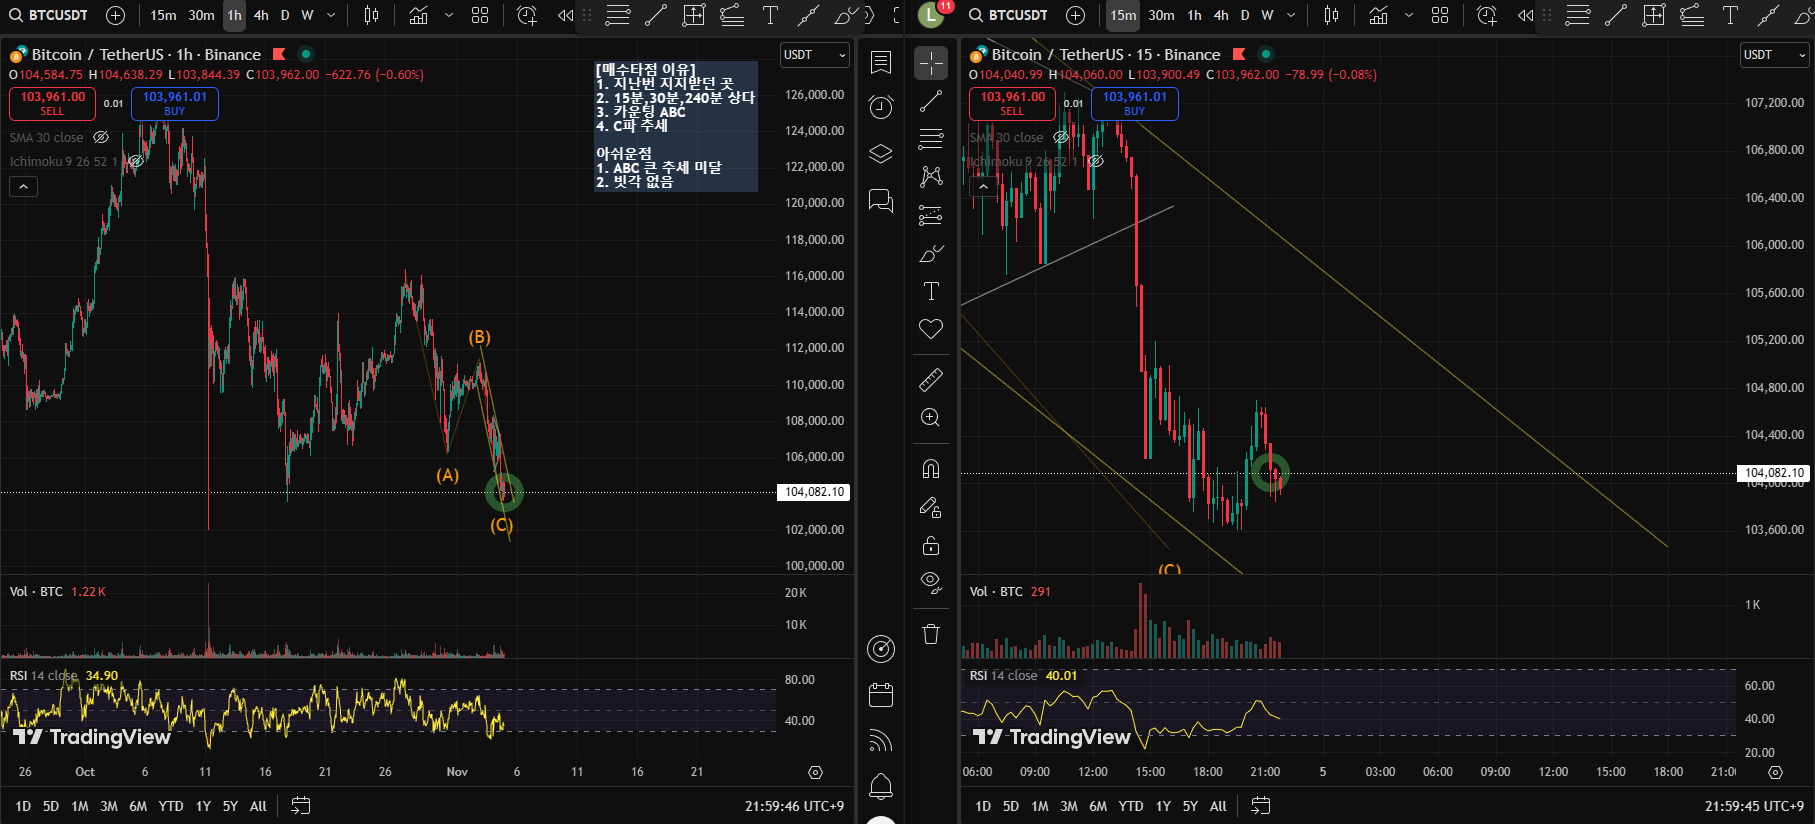Collapse indicator legend arrow on left chart
Screen dimensions: 1815x824
click(24, 186)
